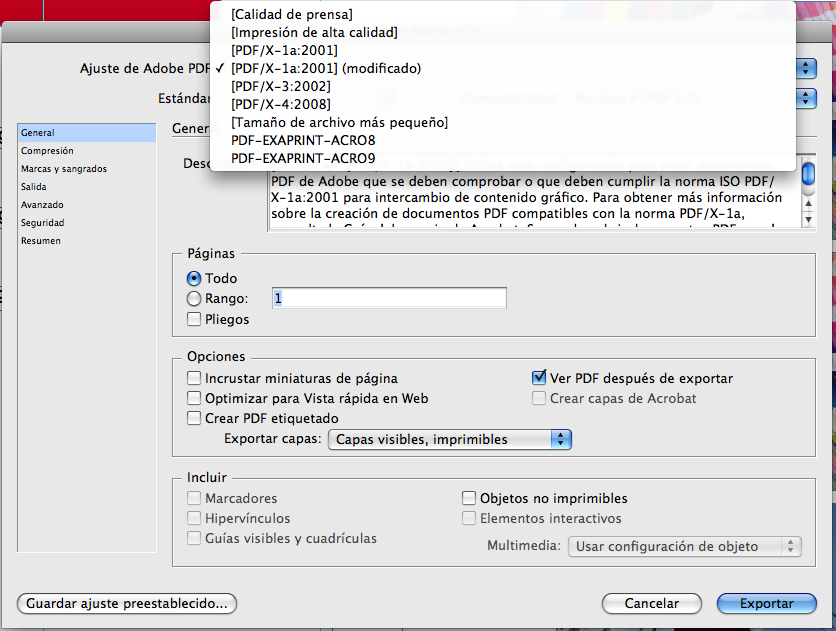This screenshot has width=836, height=631.
Task: Toggle Elementos interactivos checkbox
Action: 469,519
